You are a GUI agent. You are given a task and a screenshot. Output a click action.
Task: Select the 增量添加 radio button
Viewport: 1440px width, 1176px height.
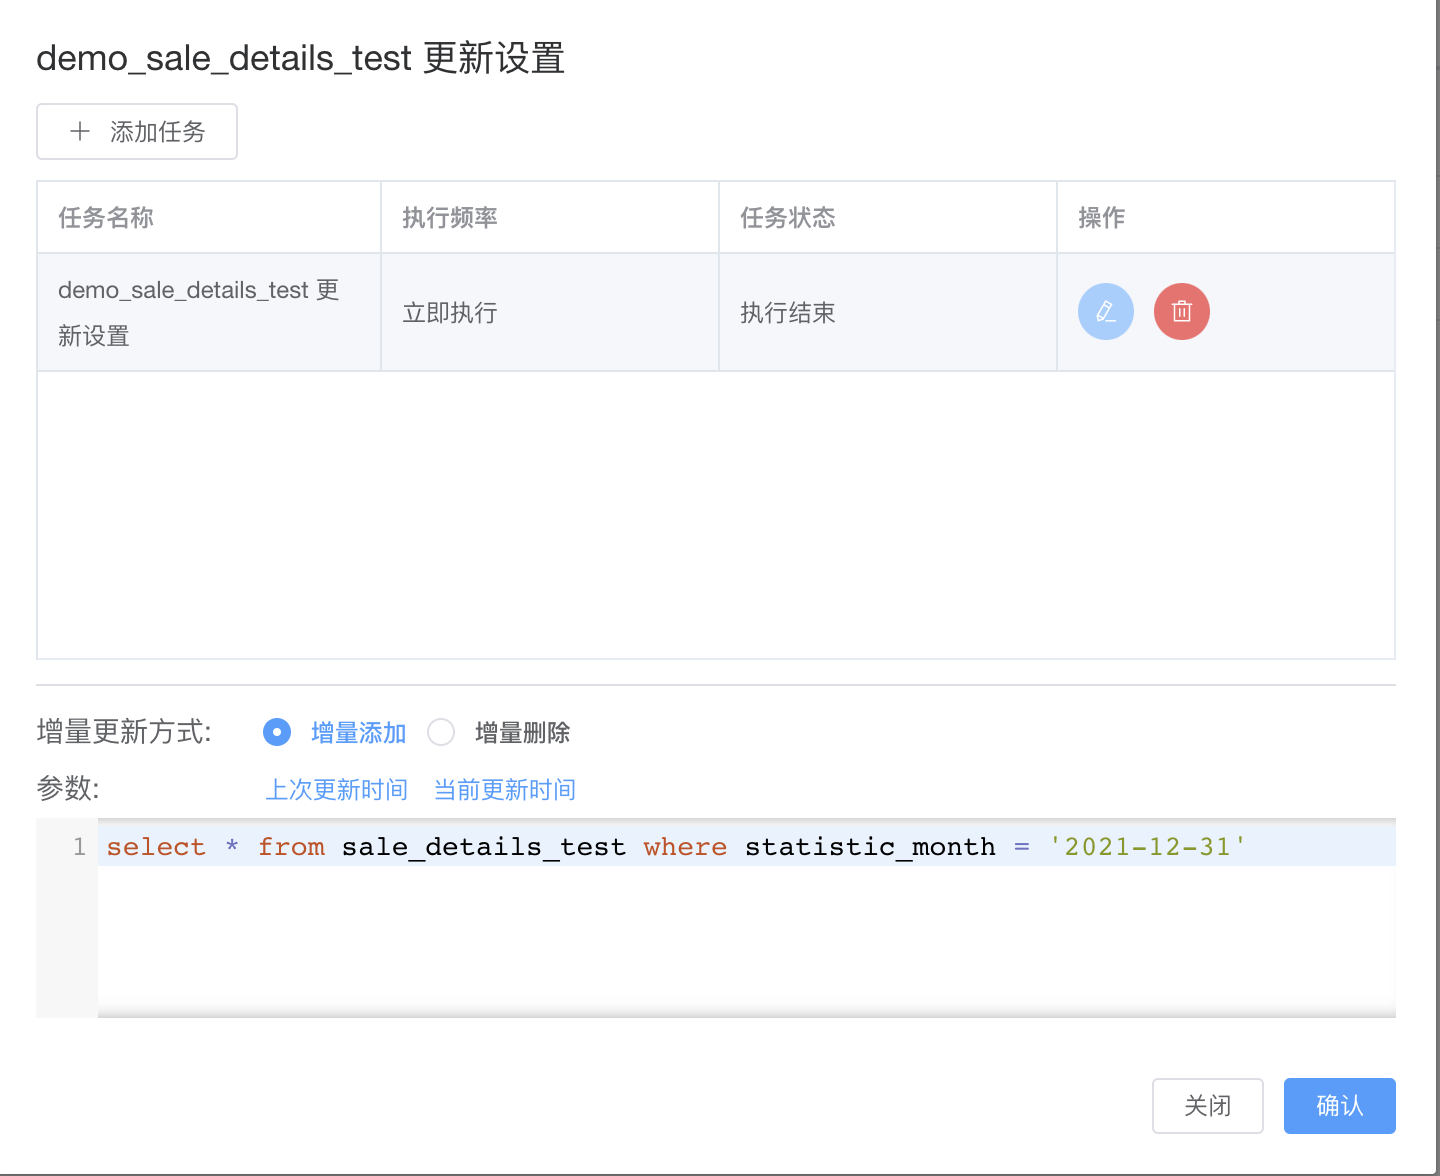276,732
